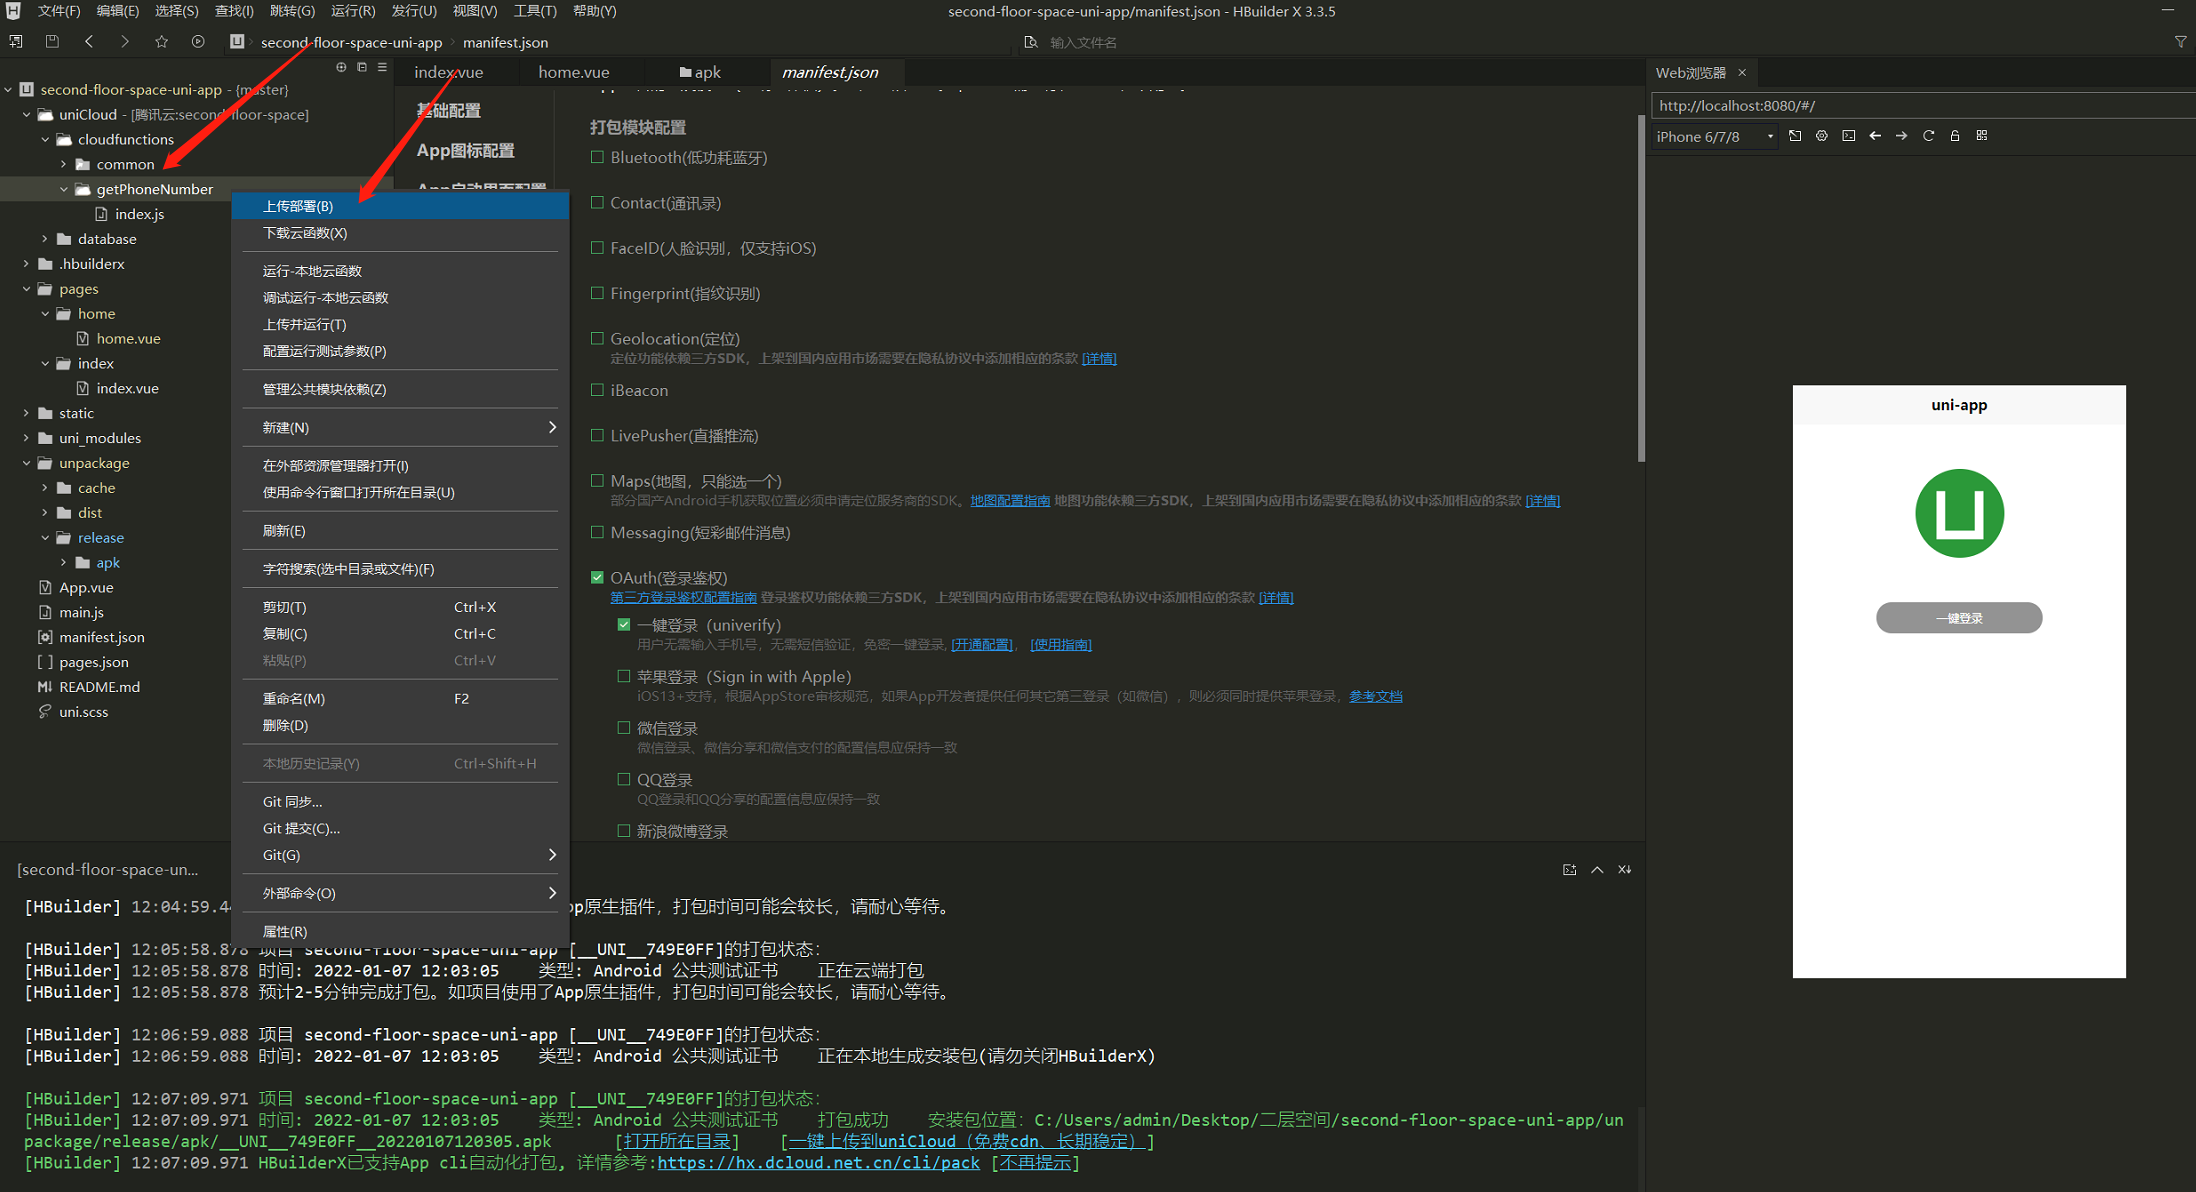
Task: Open the browser settings gear icon
Action: point(1821,136)
